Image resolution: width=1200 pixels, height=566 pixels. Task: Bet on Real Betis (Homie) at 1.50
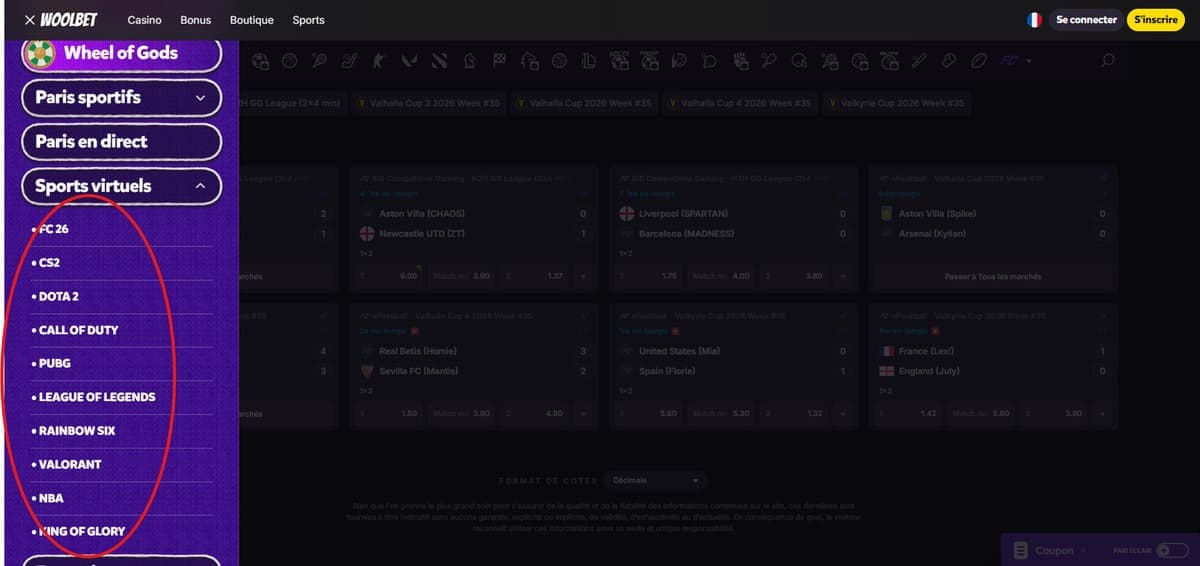[391, 413]
